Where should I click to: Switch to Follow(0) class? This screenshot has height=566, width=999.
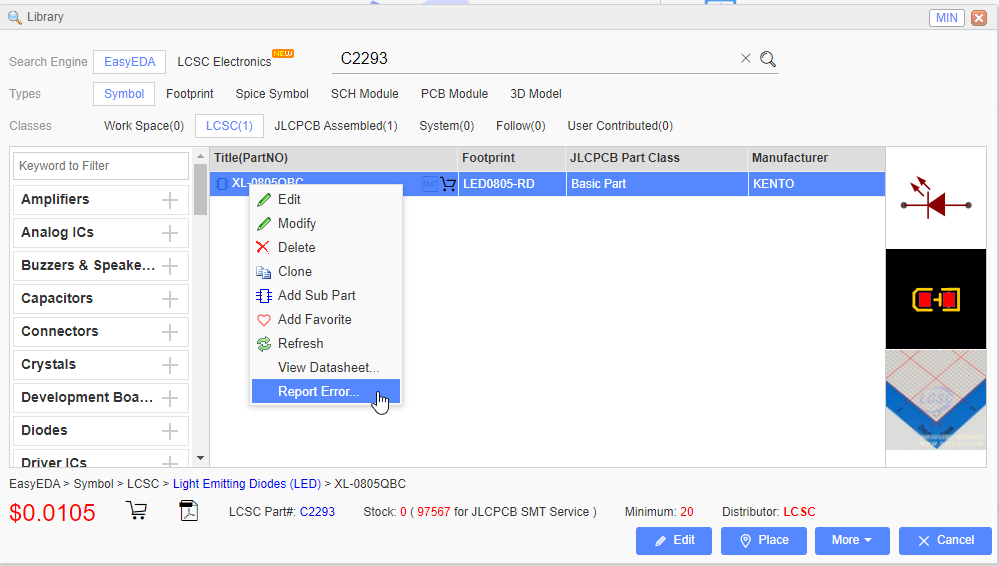click(x=521, y=126)
